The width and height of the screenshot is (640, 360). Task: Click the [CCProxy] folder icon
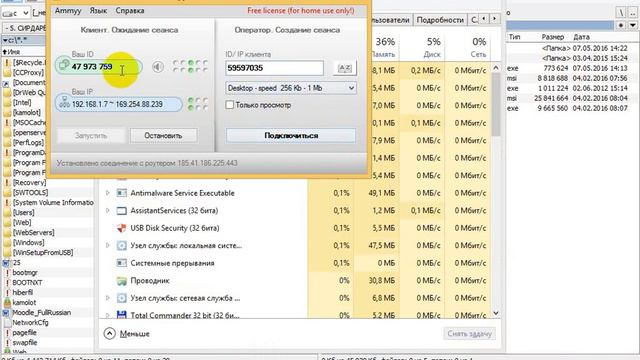click(x=7, y=73)
